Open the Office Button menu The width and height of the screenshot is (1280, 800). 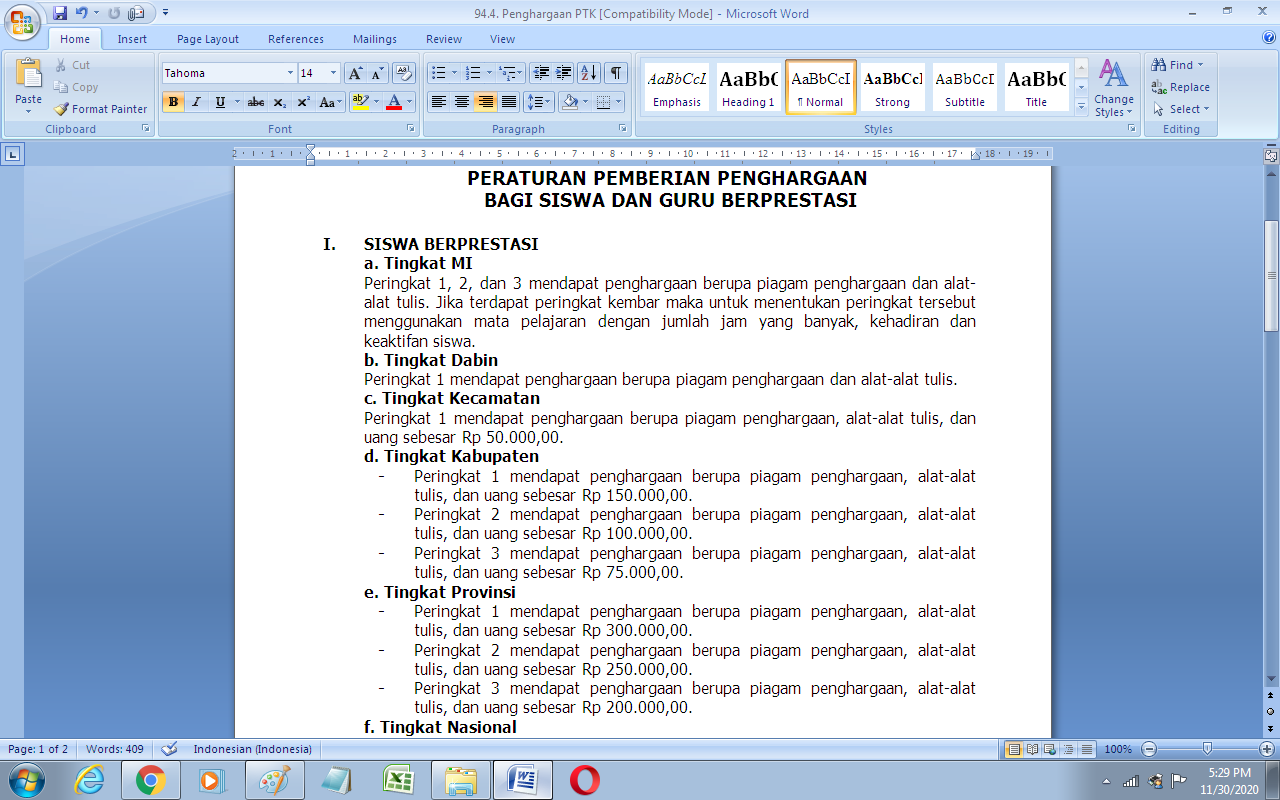click(x=22, y=21)
